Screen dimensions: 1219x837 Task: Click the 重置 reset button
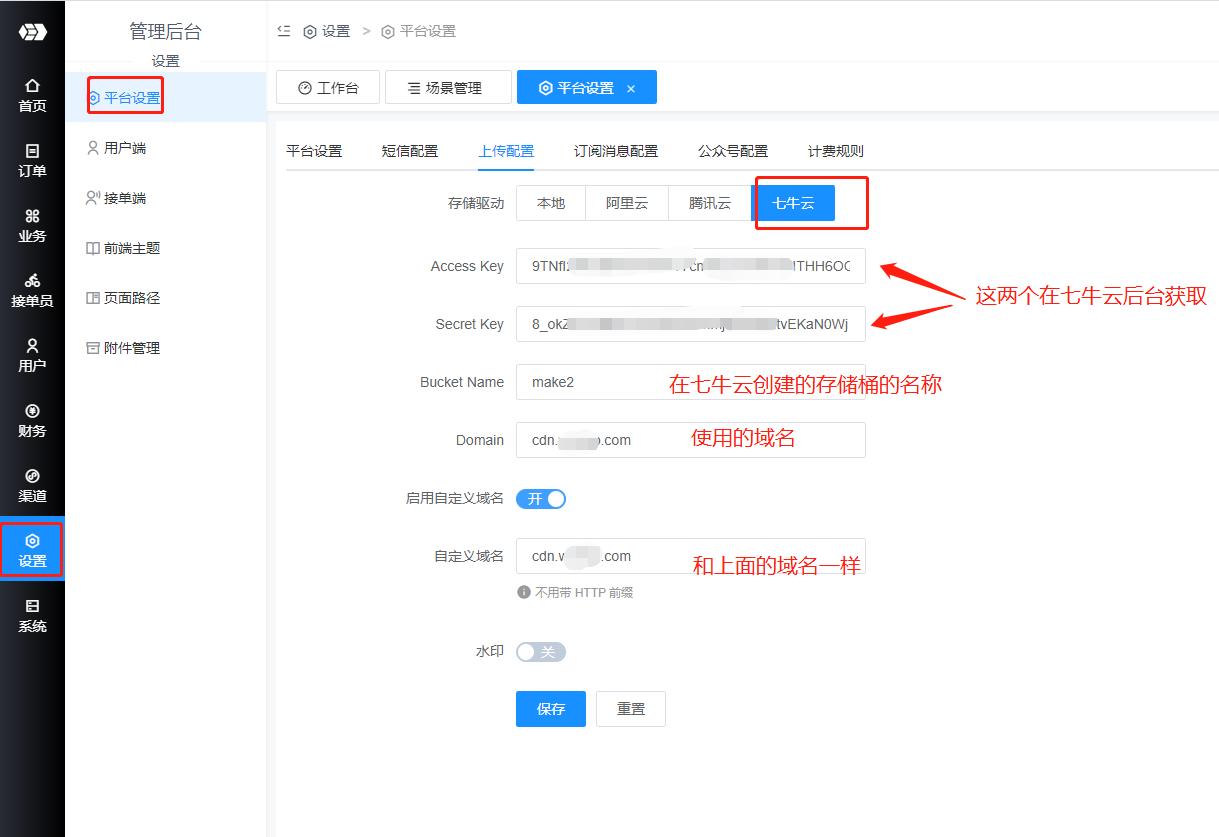click(631, 709)
